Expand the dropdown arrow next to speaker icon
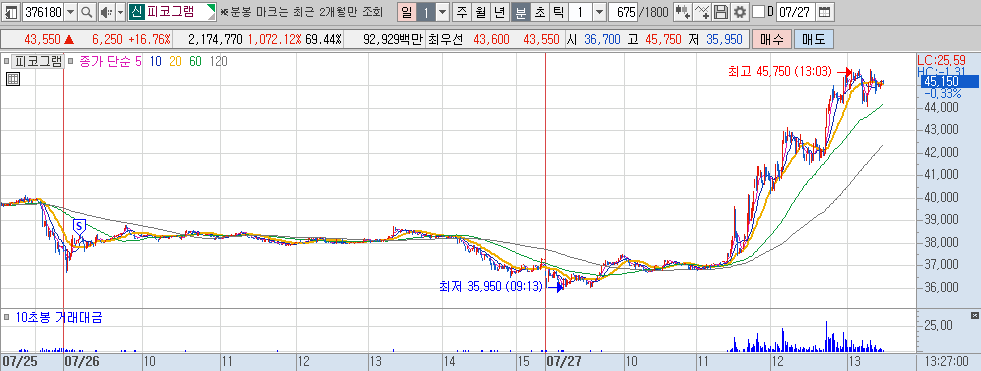The height and width of the screenshot is (371, 981). [x=121, y=12]
